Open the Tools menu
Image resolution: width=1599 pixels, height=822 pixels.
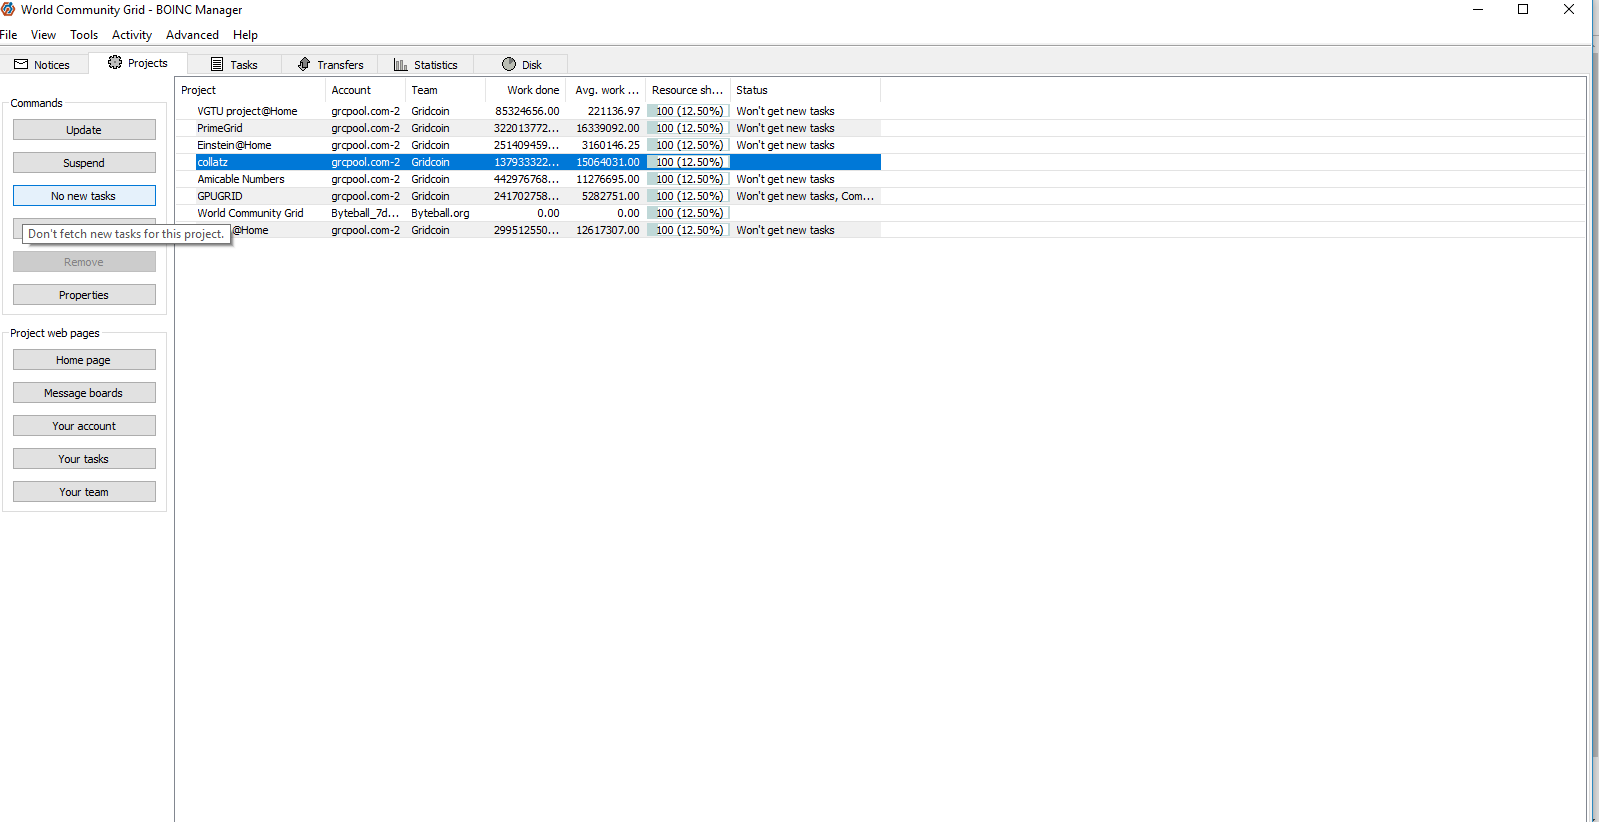[x=84, y=35]
